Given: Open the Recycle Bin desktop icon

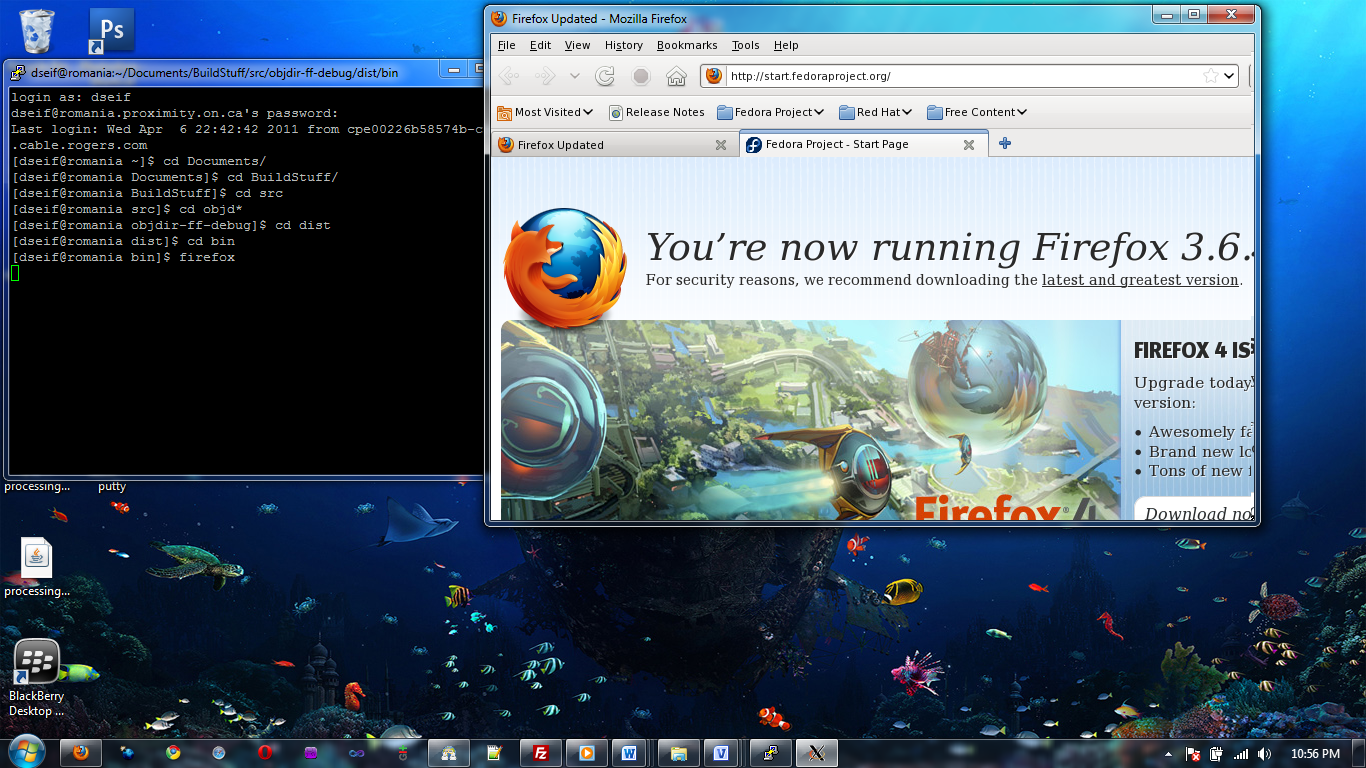Looking at the screenshot, I should tap(37, 30).
